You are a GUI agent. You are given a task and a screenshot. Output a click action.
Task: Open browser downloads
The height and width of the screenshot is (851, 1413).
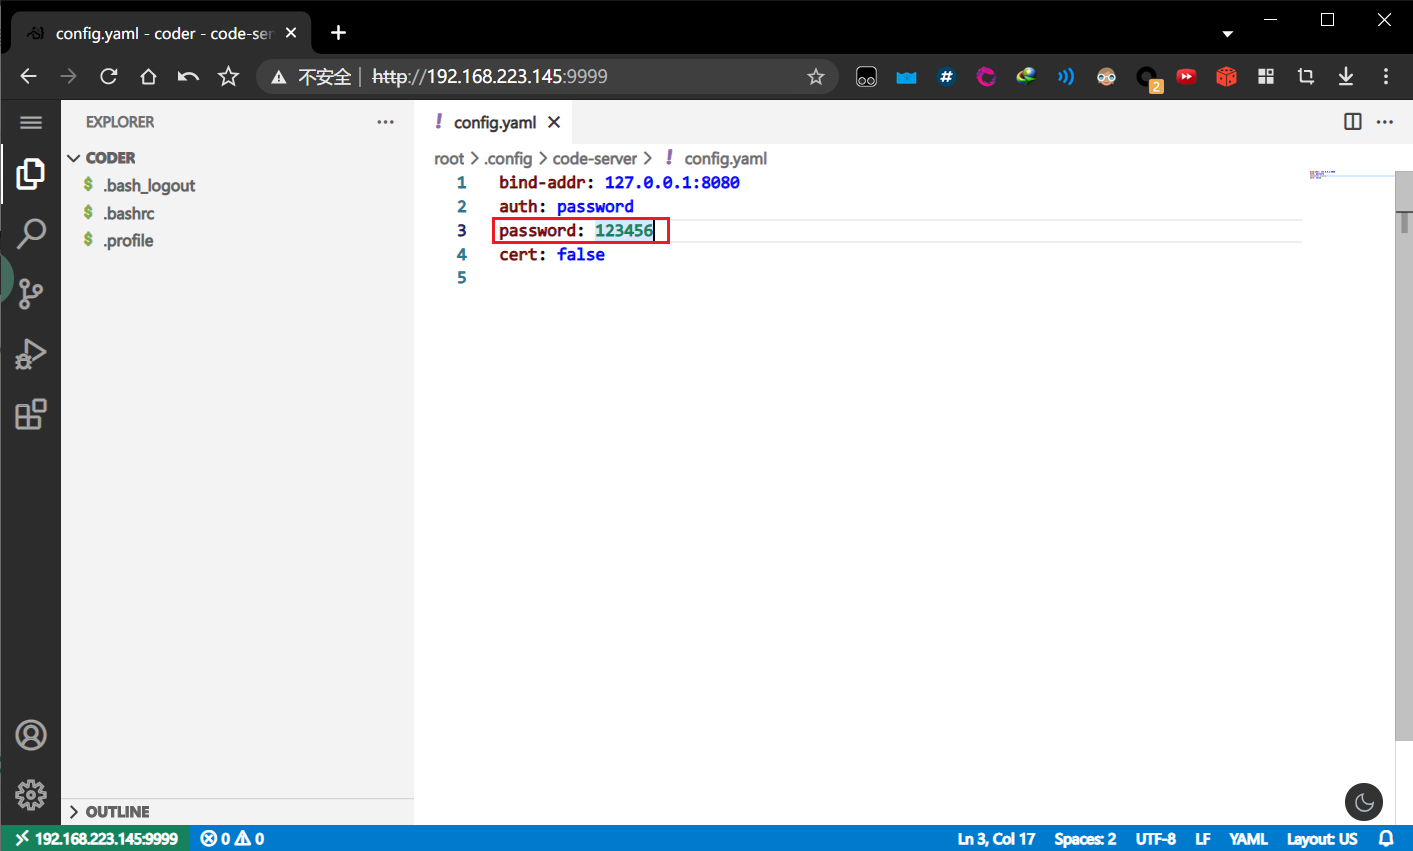(1346, 76)
